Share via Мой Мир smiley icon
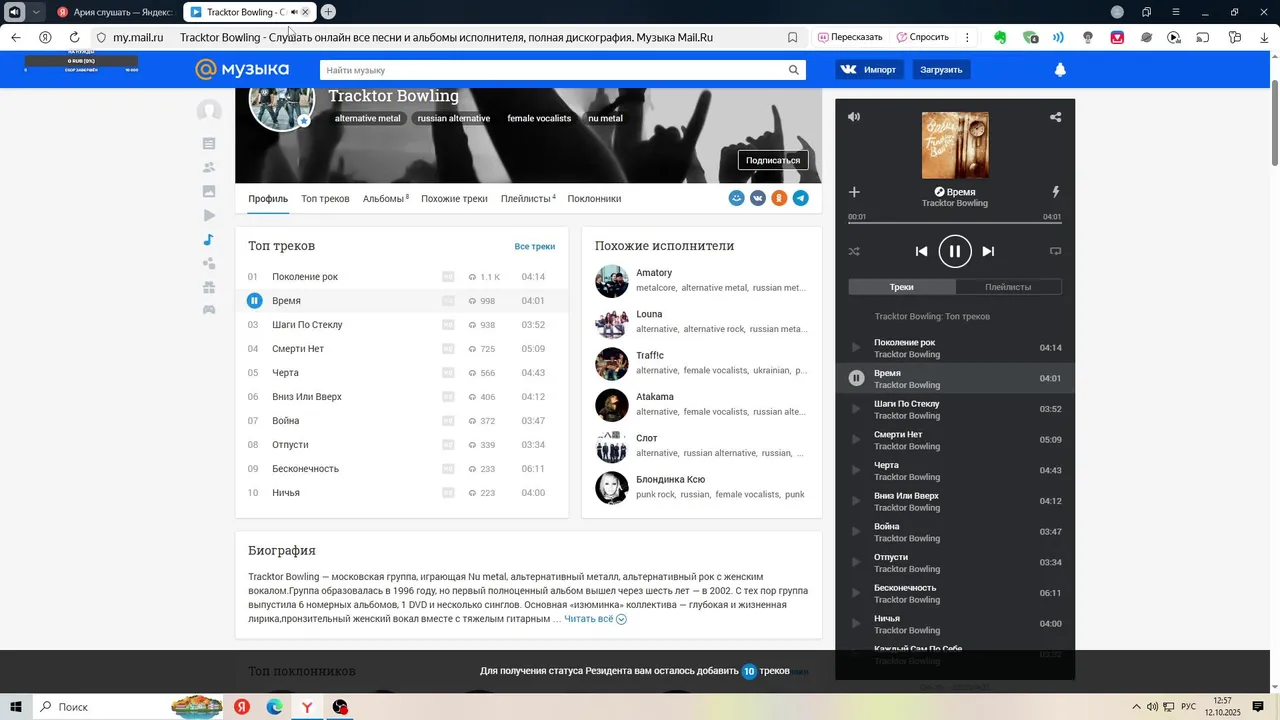The width and height of the screenshot is (1280, 720). coord(737,198)
